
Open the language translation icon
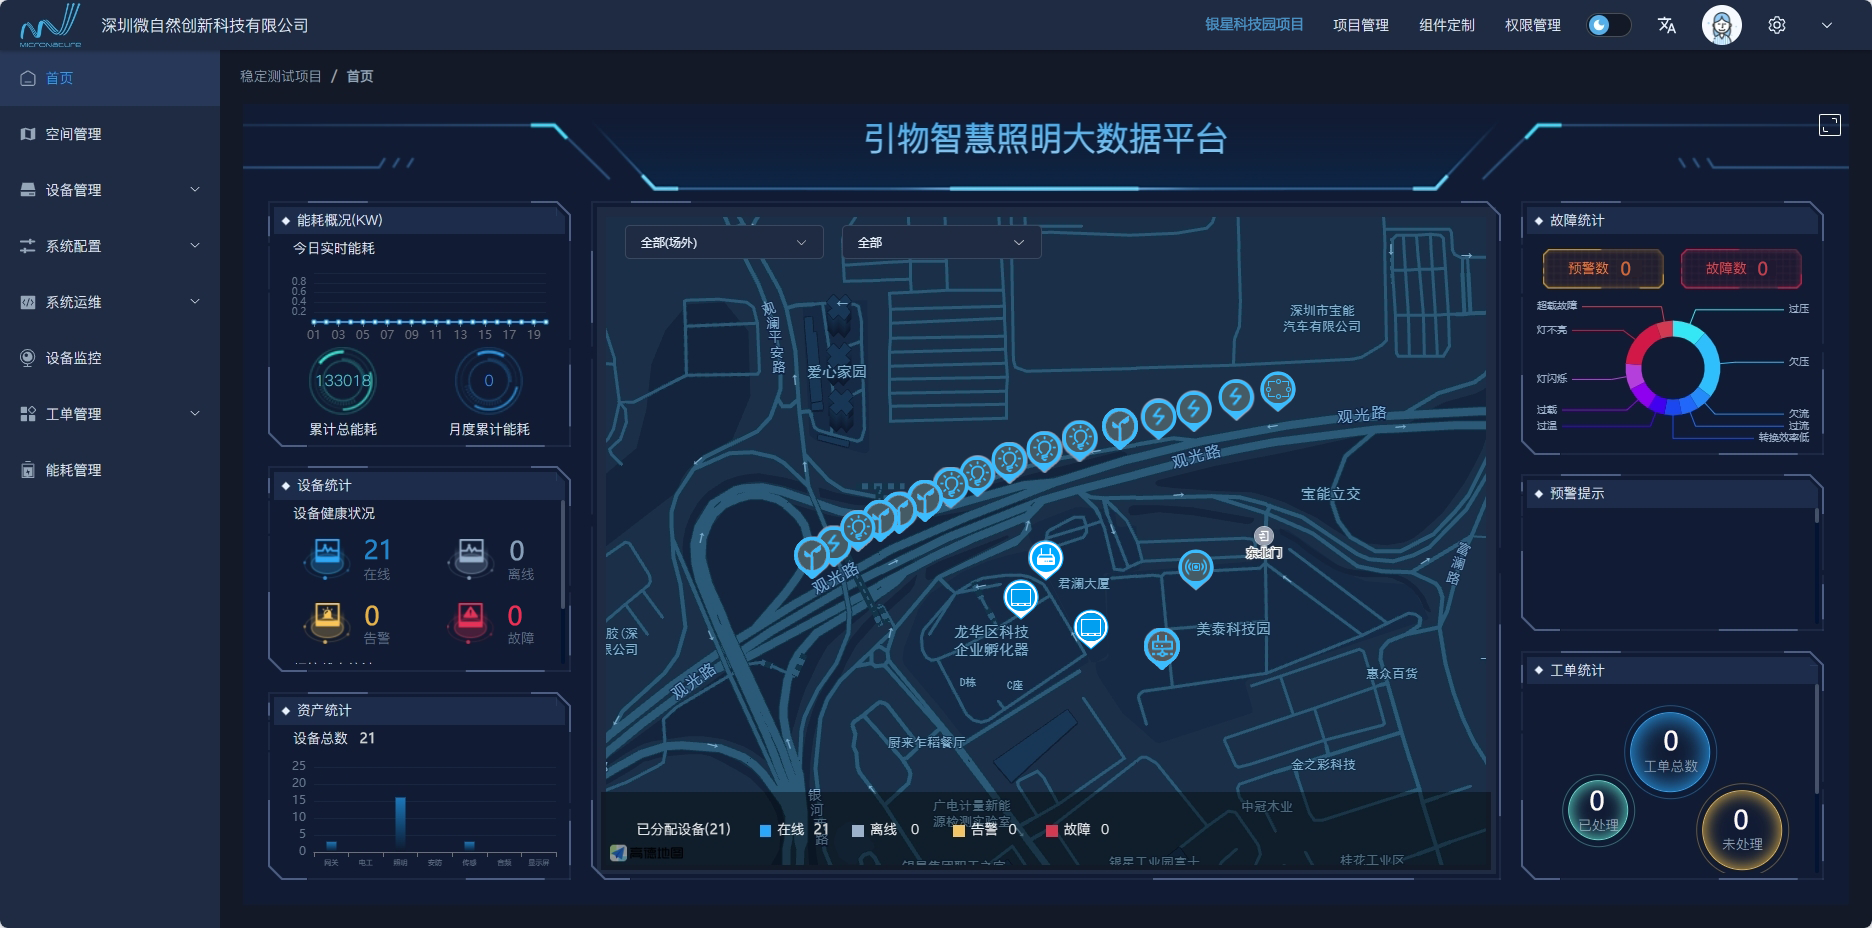point(1666,25)
